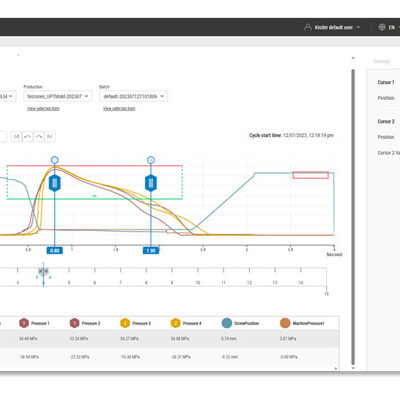Click the scrollbar down arrow
Image resolution: width=400 pixels, height=395 pixels.
[353, 368]
